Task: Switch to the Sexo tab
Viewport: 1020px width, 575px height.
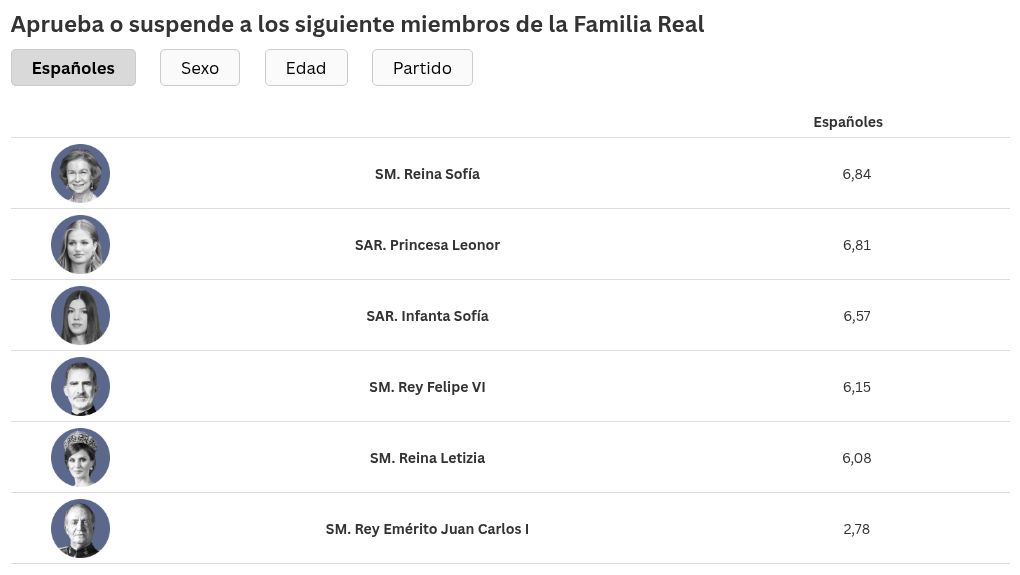Action: click(200, 68)
